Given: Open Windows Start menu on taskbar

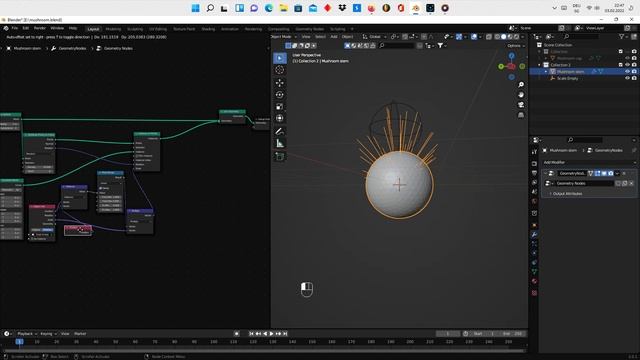Looking at the screenshot, I should coord(196,8).
